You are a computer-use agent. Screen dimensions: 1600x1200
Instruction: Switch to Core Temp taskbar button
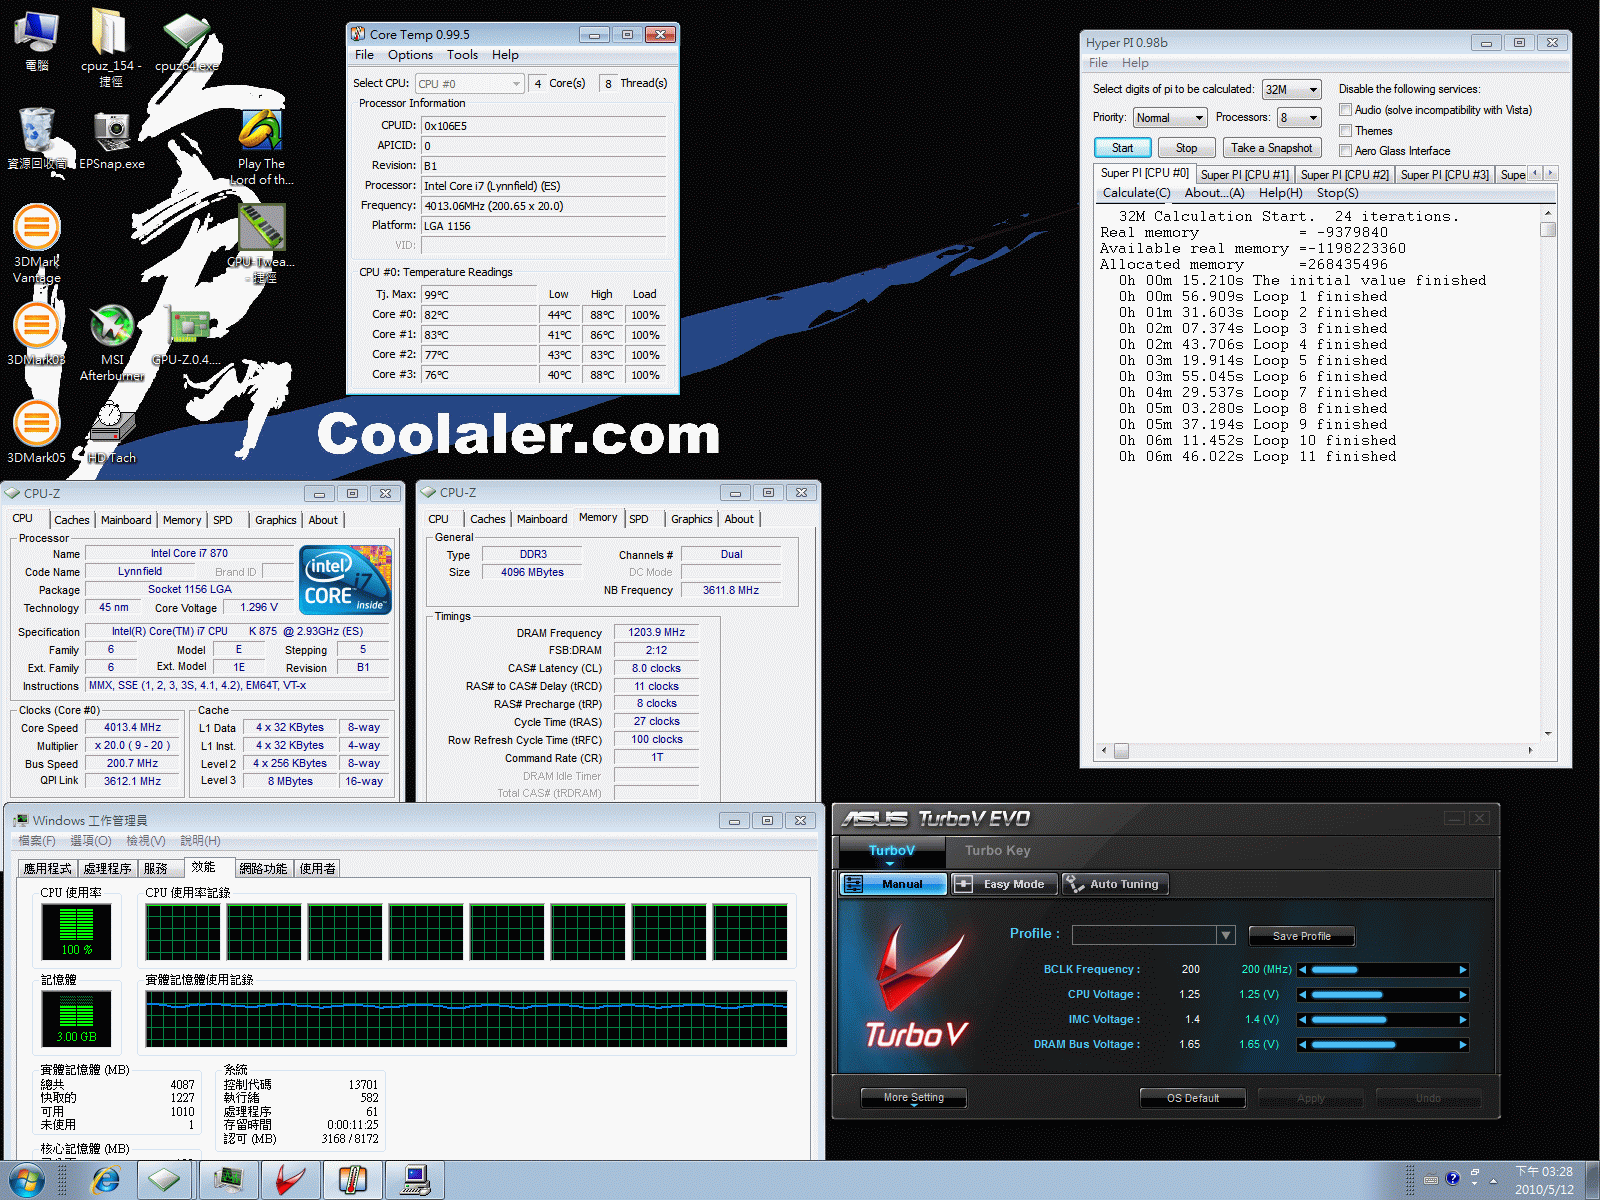[352, 1181]
